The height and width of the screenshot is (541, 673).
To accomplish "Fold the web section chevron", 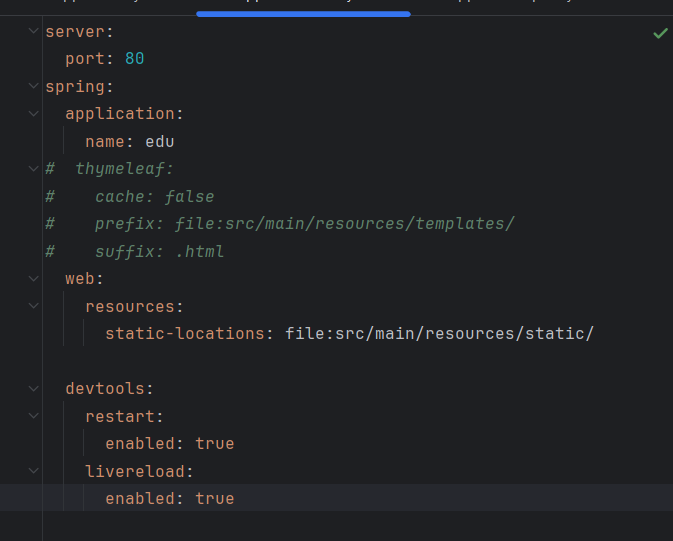I will (x=35, y=279).
